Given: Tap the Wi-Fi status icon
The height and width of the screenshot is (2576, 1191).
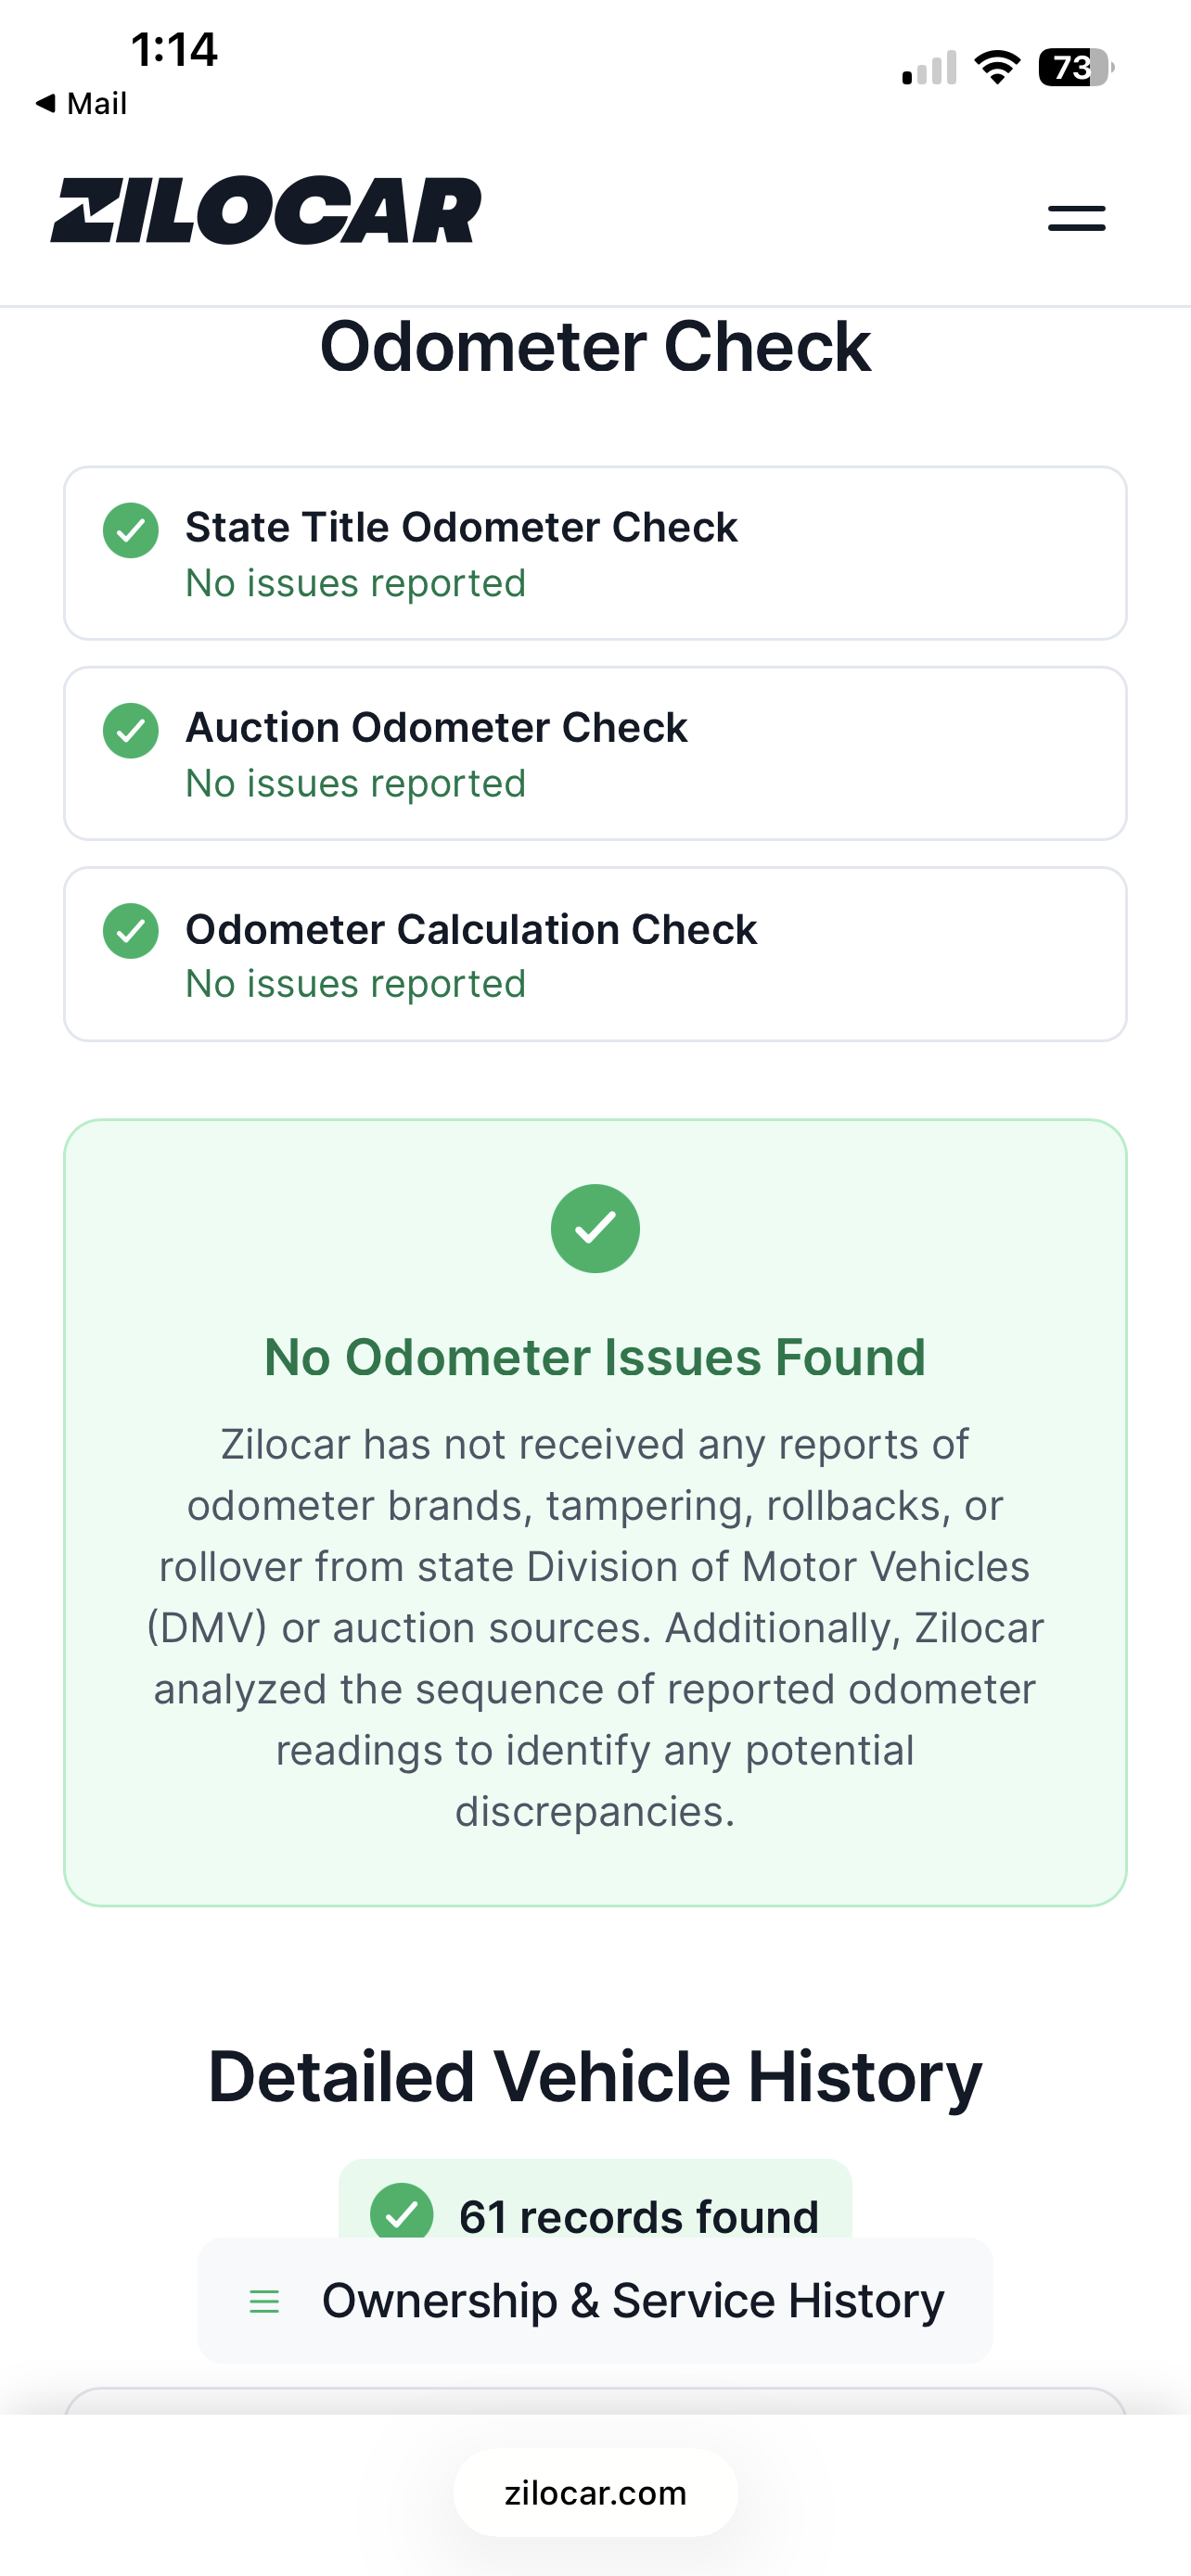Looking at the screenshot, I should 997,67.
